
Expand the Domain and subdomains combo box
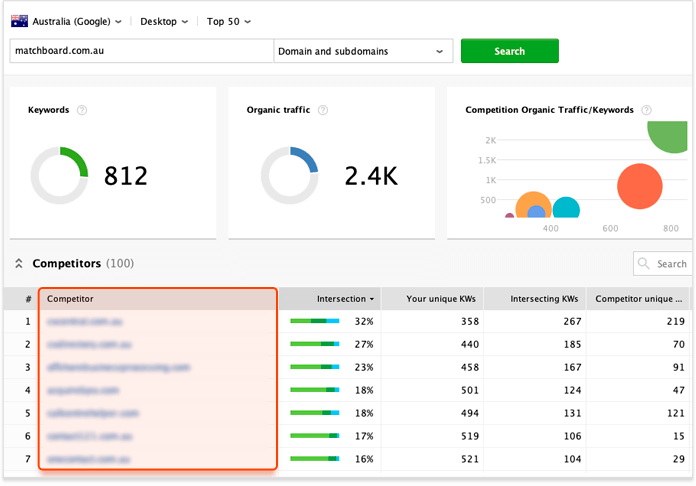[363, 51]
